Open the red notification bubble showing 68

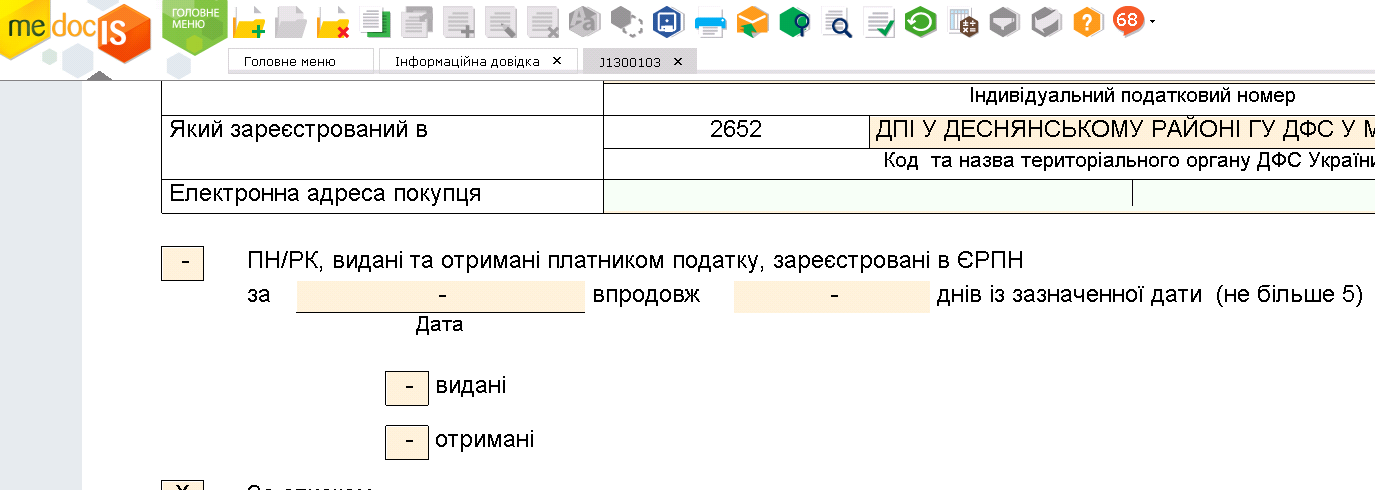[1128, 20]
